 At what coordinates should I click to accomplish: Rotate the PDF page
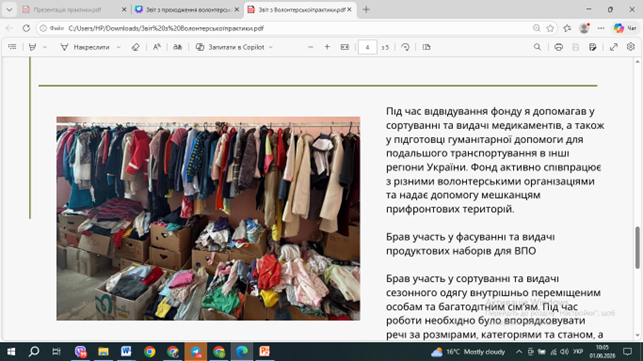[405, 47]
